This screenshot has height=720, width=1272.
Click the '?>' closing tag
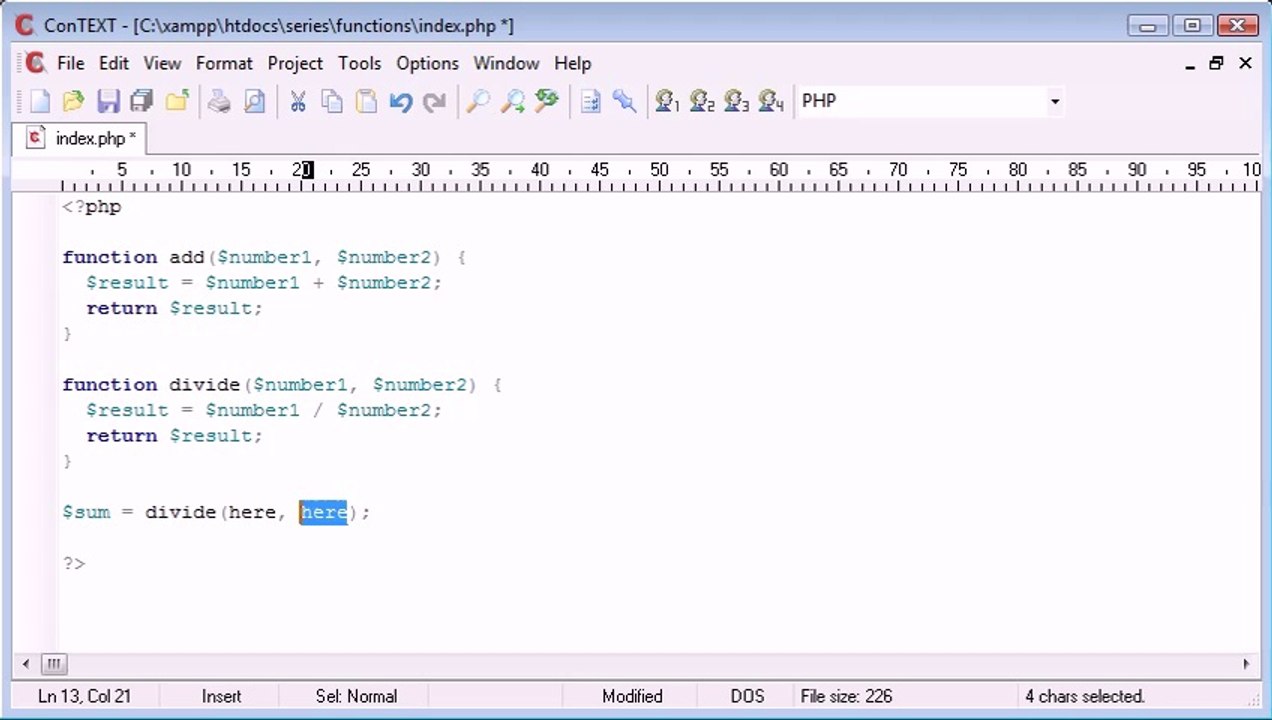(74, 564)
